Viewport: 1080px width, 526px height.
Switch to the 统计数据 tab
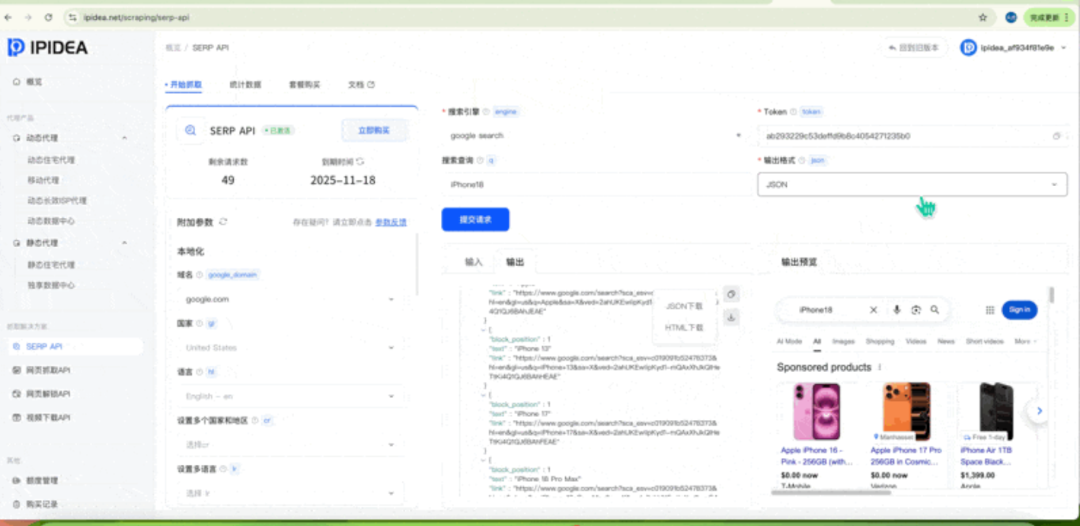(x=245, y=85)
